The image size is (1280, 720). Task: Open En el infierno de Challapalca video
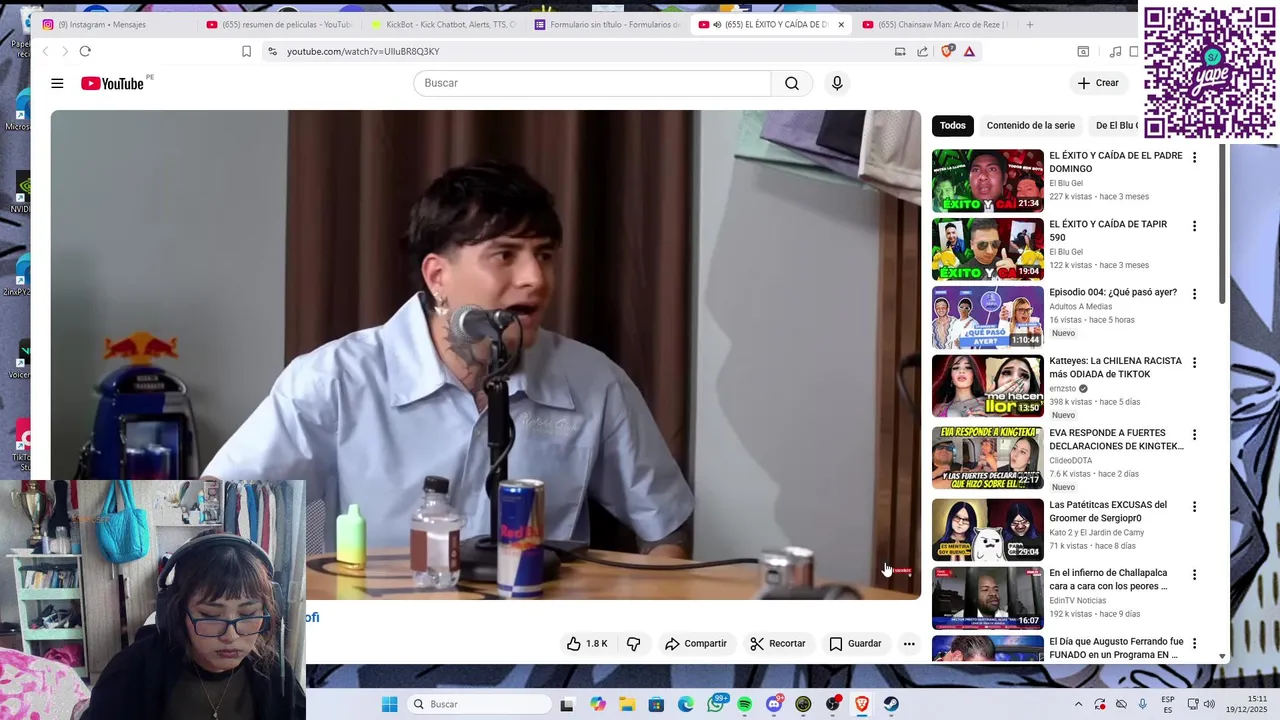[x=1108, y=580]
